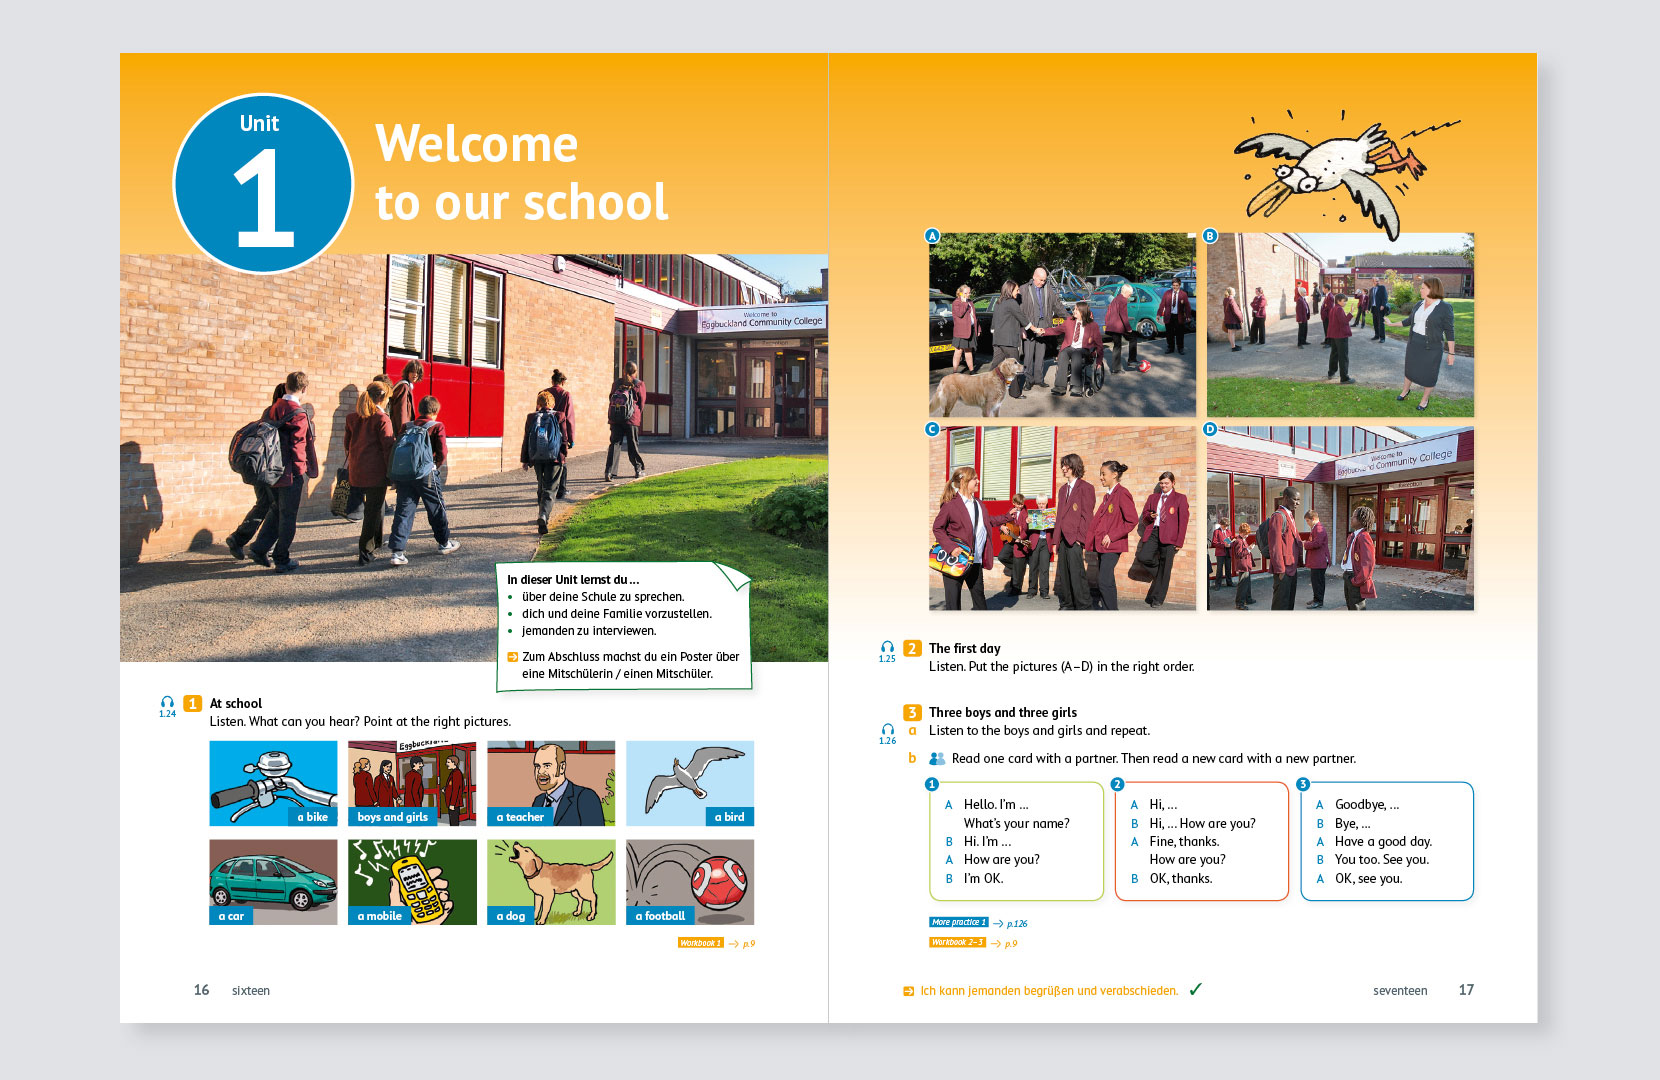Viewport: 1660px width, 1080px height.
Task: Select the 'a bike' picture card
Action: click(x=273, y=783)
